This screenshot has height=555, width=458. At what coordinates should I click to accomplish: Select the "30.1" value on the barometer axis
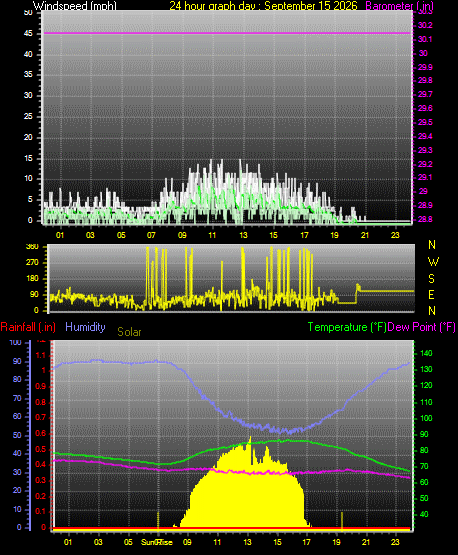pos(425,39)
